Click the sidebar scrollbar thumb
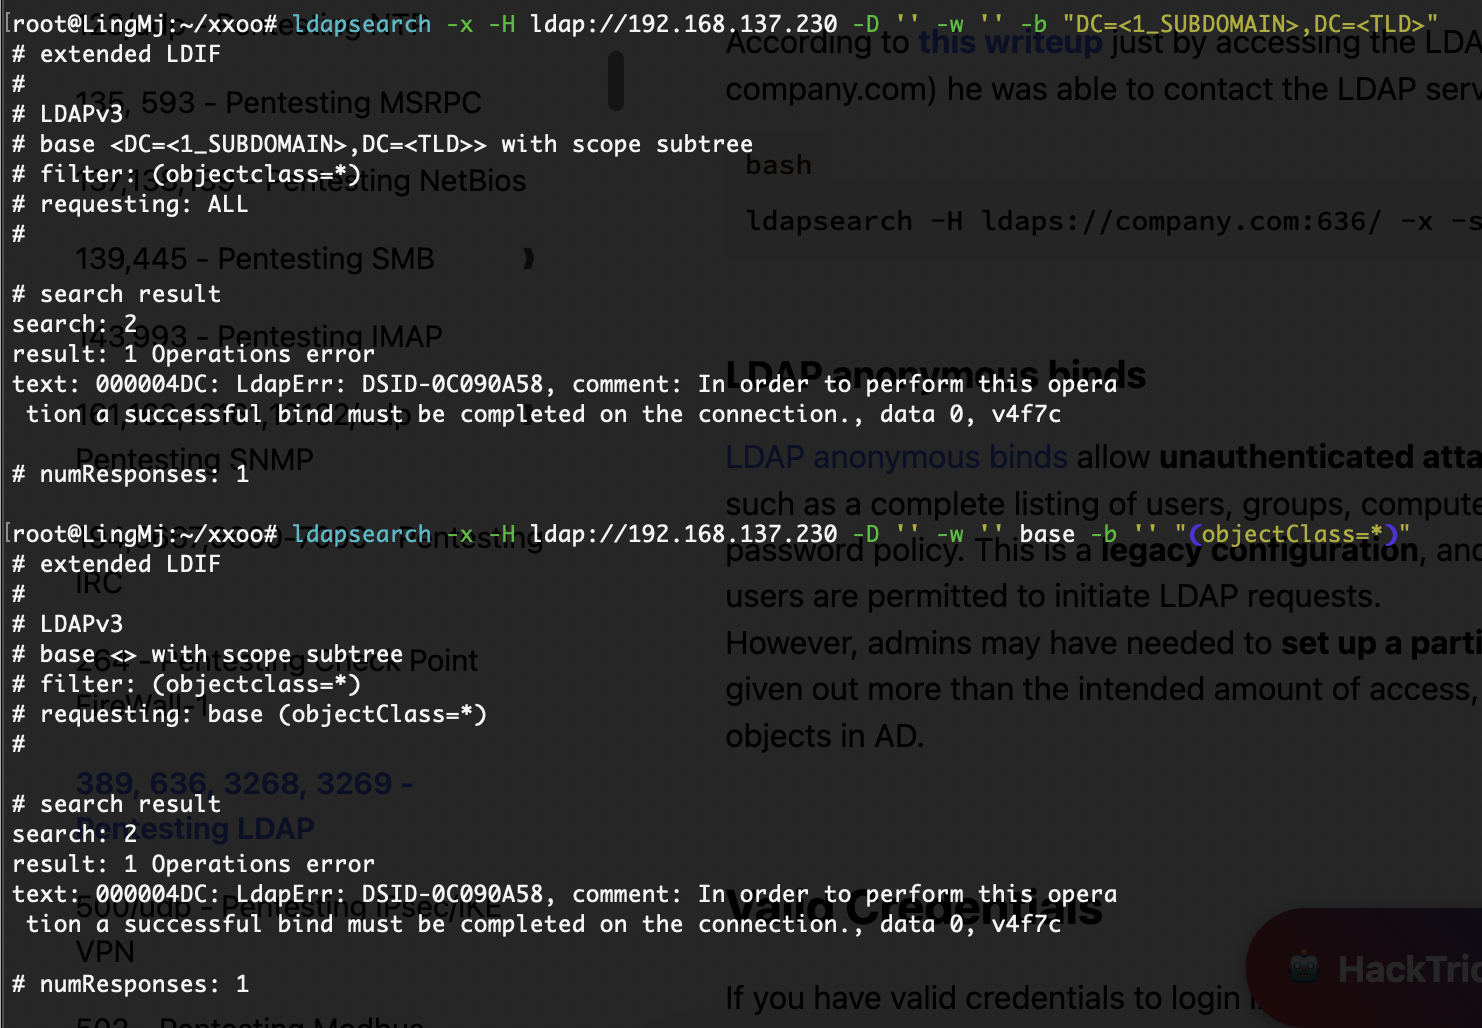 tap(615, 80)
